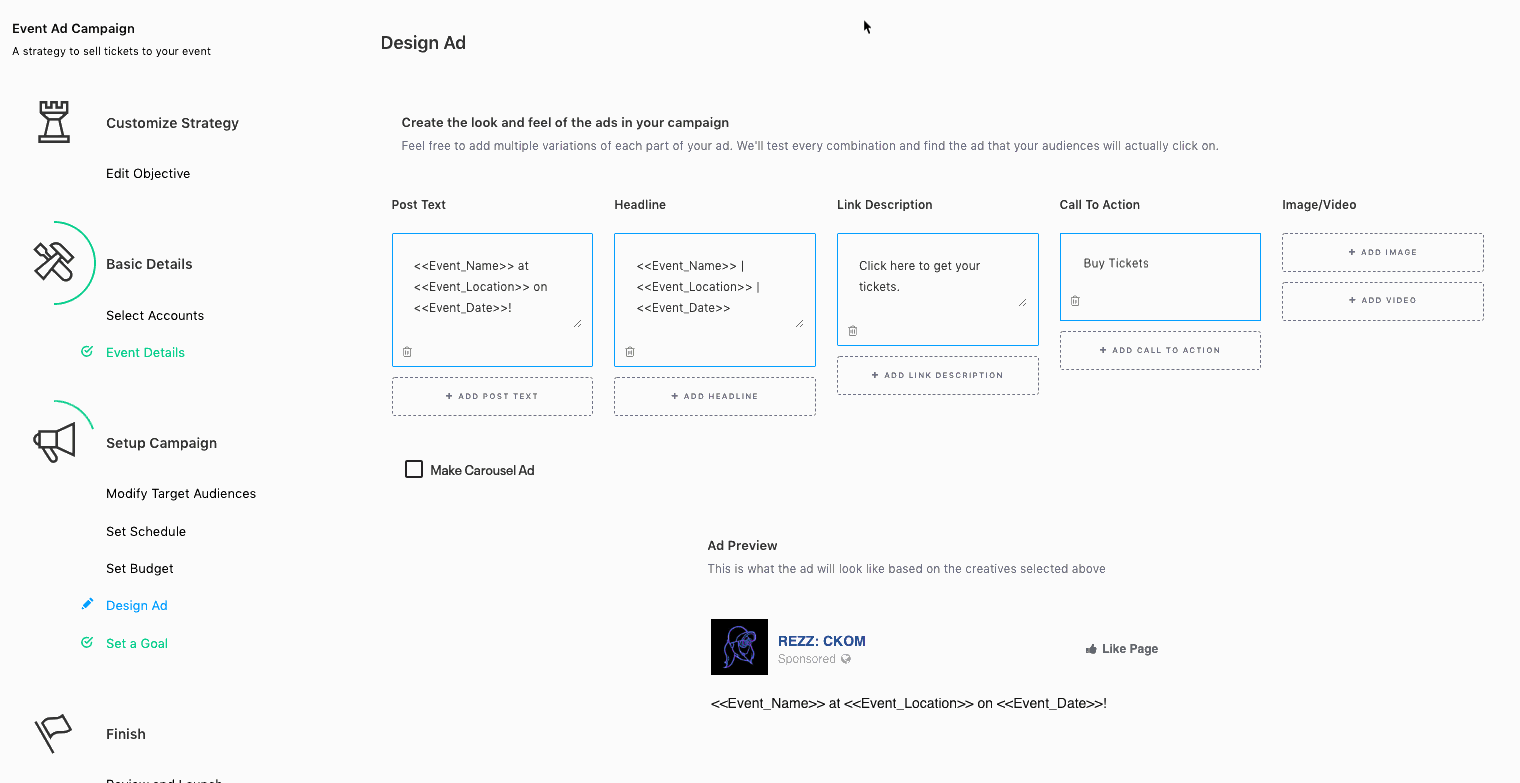
Task: Click the Add Image button
Action: coord(1382,252)
